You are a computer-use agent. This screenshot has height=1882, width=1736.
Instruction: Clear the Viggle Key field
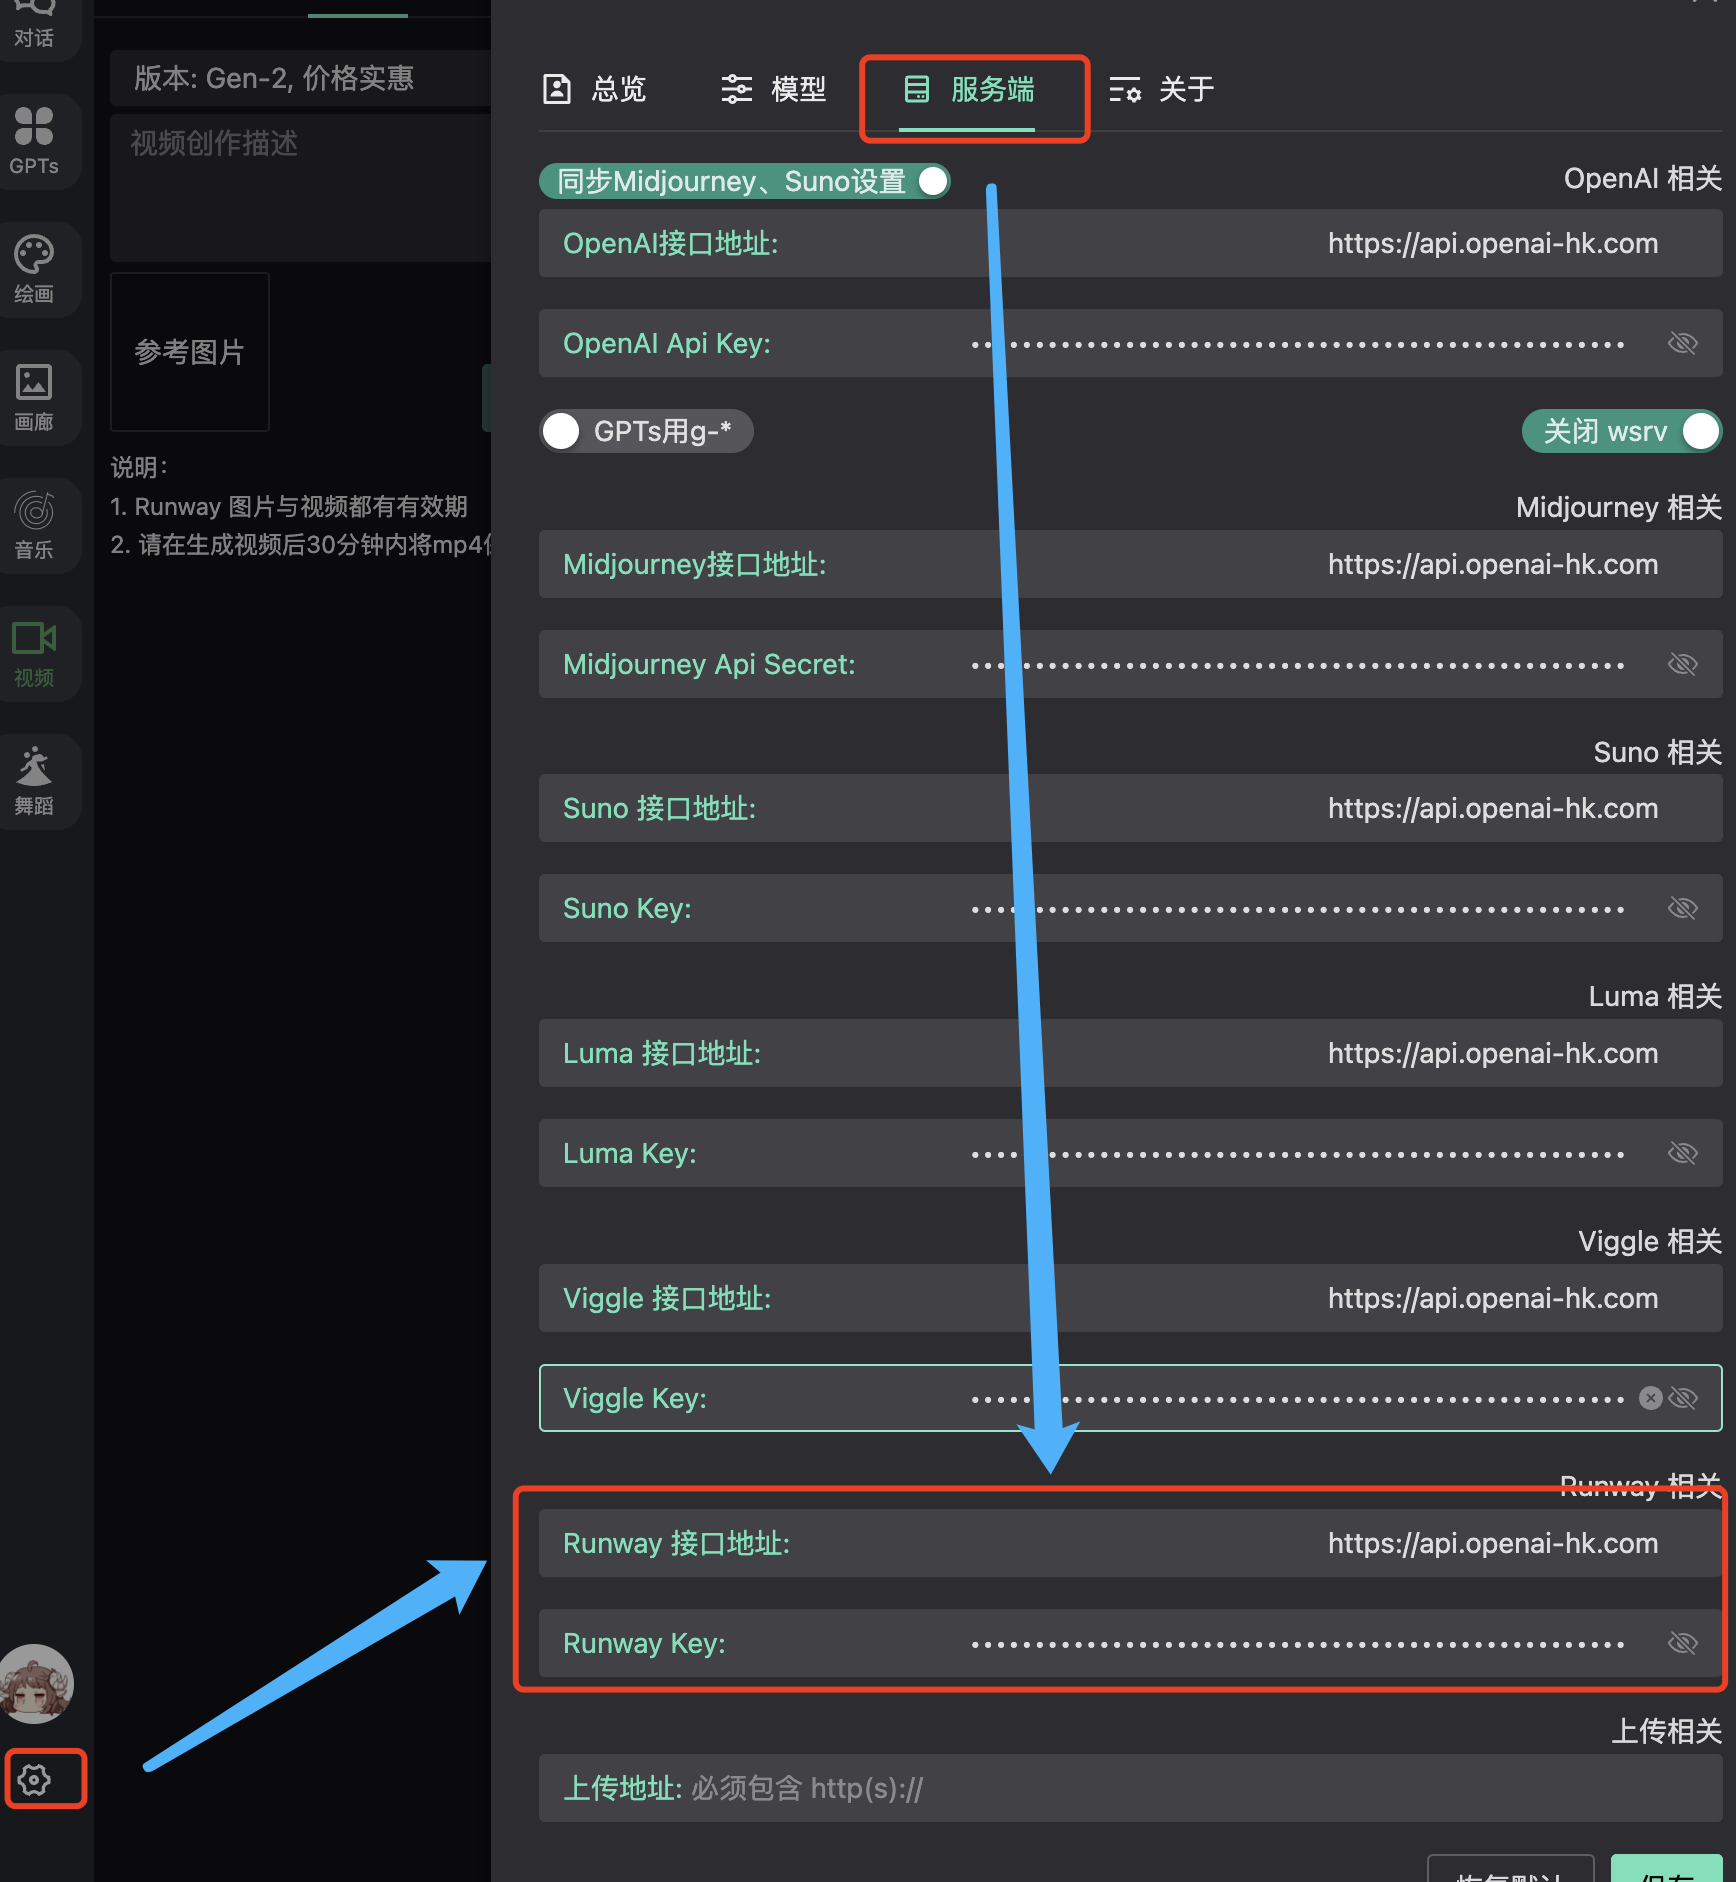point(1650,1398)
